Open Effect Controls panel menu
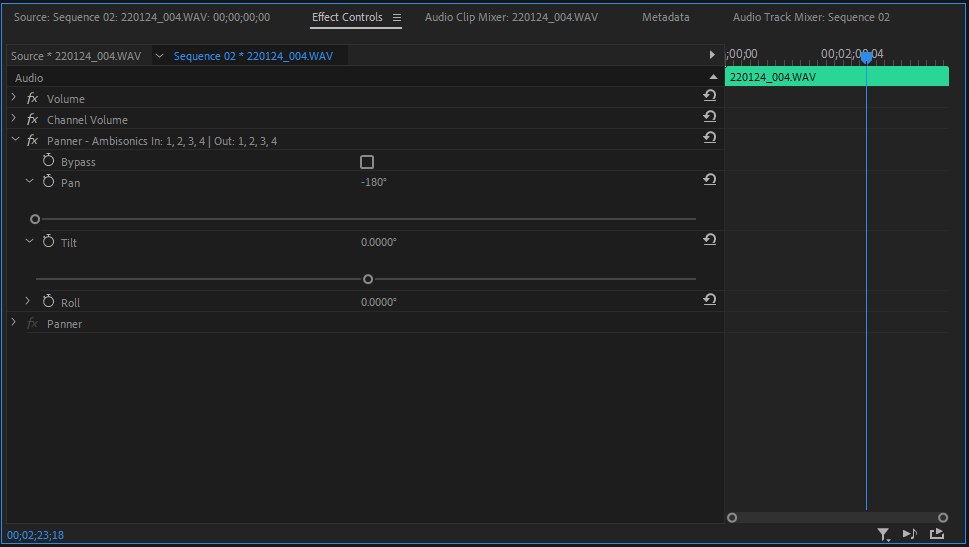This screenshot has width=969, height=547. pos(397,18)
